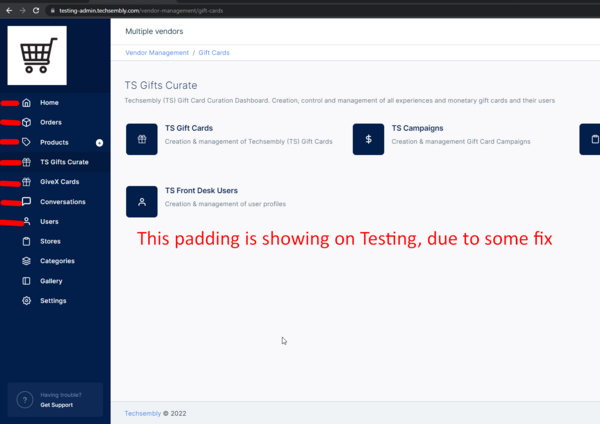The image size is (600, 424).
Task: Click the Stores clipboard icon
Action: (x=26, y=241)
